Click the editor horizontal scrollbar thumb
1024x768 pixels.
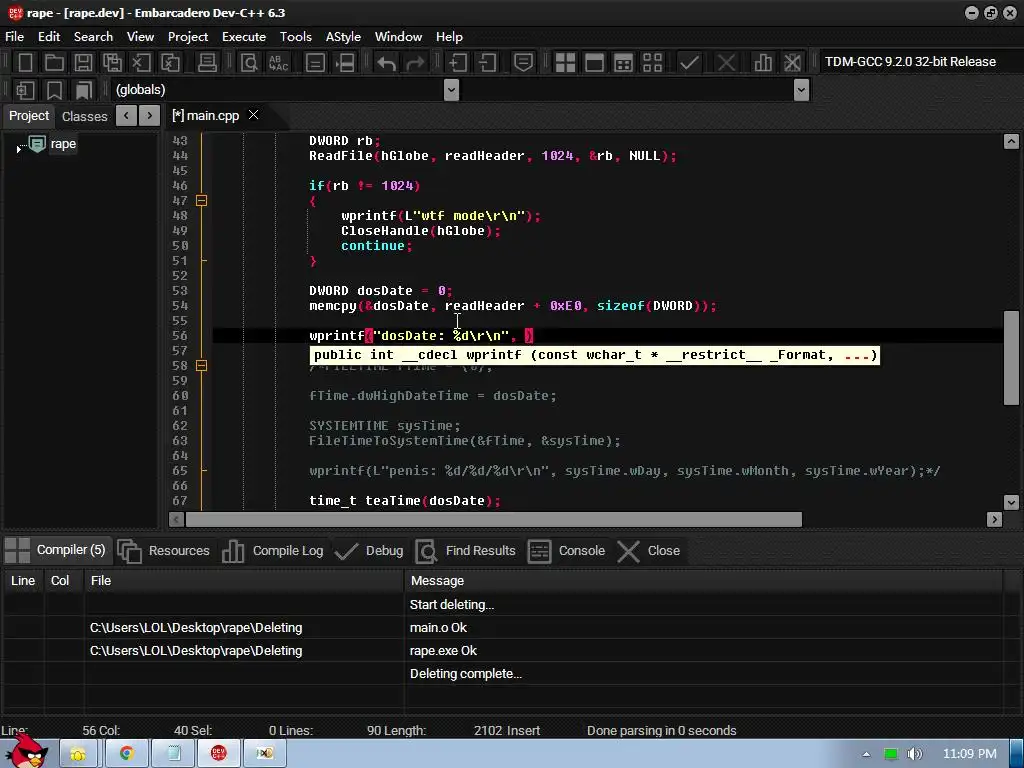point(494,519)
